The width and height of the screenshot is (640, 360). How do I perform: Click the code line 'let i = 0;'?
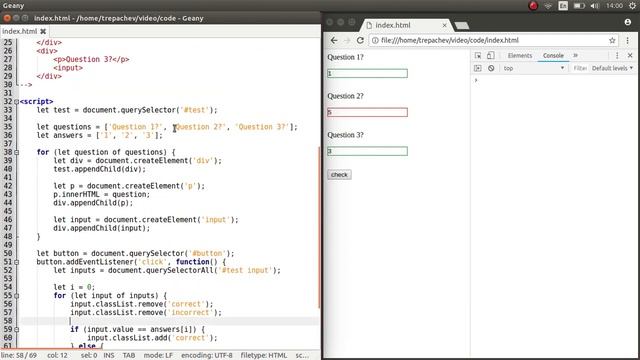pos(74,287)
